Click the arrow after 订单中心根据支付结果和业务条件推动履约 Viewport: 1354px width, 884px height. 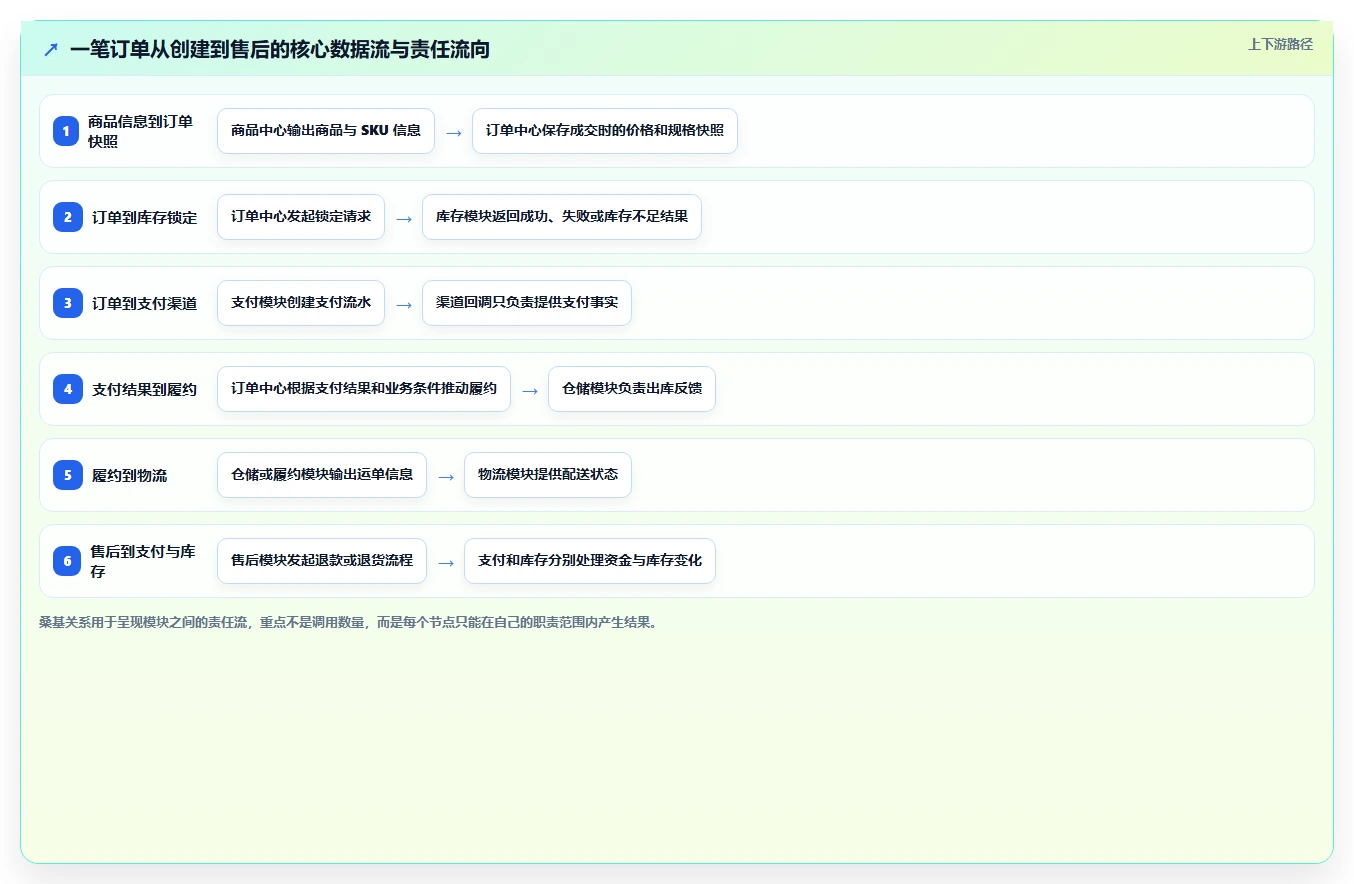tap(530, 390)
